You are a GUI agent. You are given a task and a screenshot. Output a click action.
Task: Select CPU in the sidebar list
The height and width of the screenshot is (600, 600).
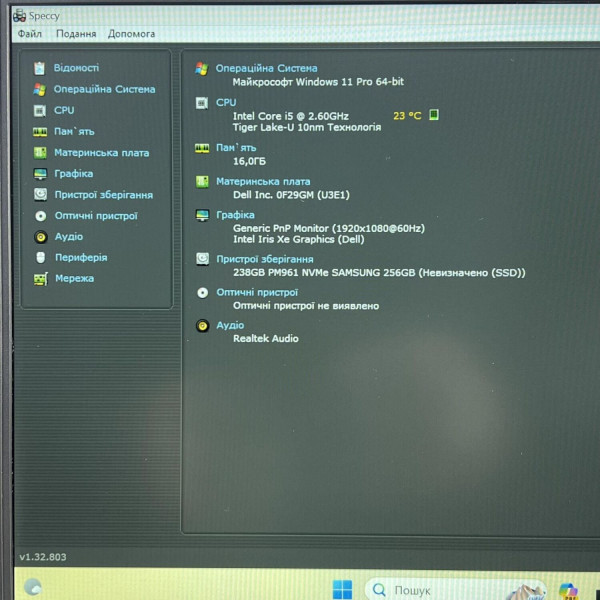[64, 110]
